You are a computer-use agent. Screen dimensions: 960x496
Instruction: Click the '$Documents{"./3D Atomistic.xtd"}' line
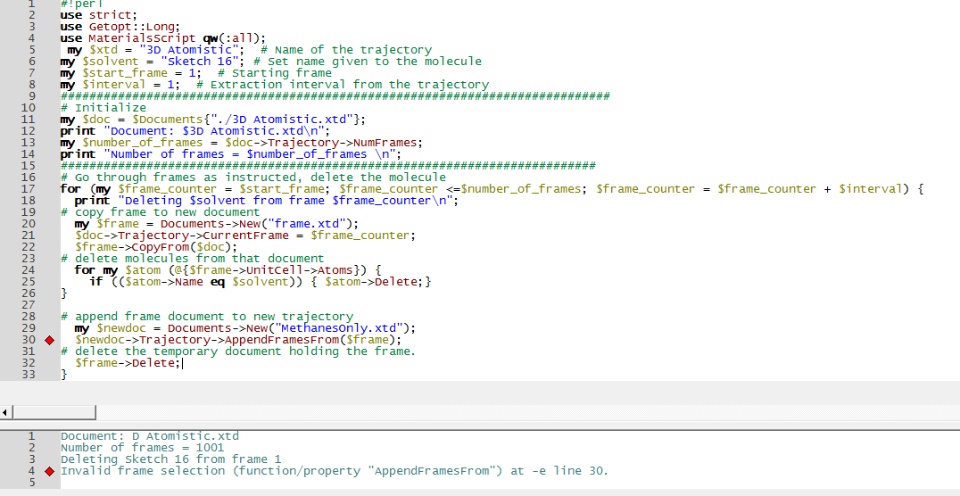coord(213,119)
